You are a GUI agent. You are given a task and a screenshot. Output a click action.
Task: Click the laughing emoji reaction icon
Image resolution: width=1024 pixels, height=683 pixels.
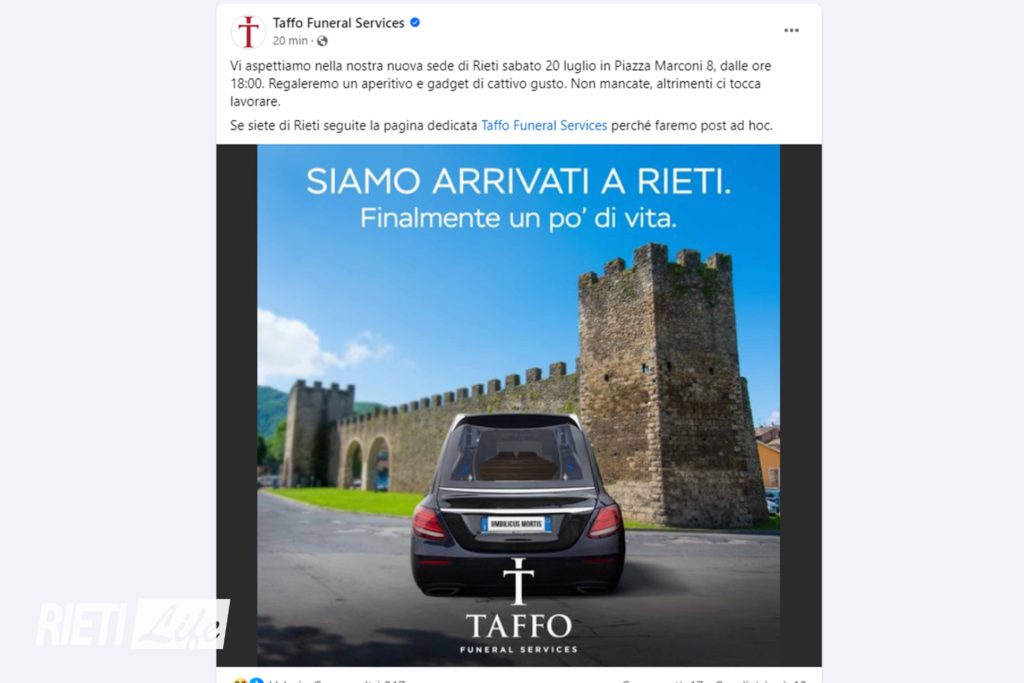[240, 680]
